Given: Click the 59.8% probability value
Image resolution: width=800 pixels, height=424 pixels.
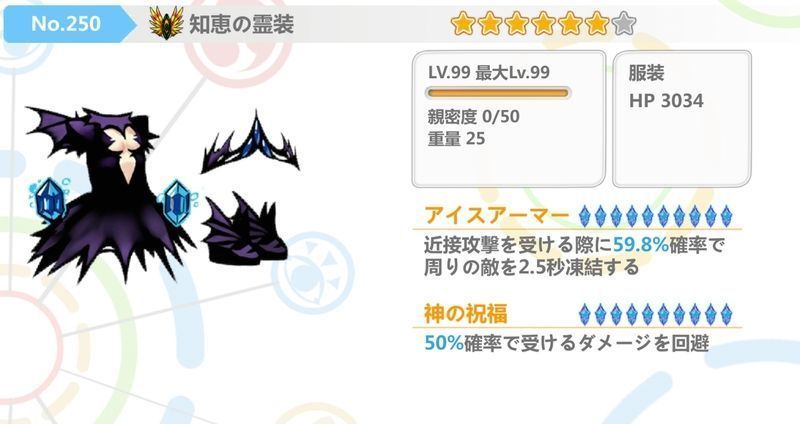Looking at the screenshot, I should 641,245.
